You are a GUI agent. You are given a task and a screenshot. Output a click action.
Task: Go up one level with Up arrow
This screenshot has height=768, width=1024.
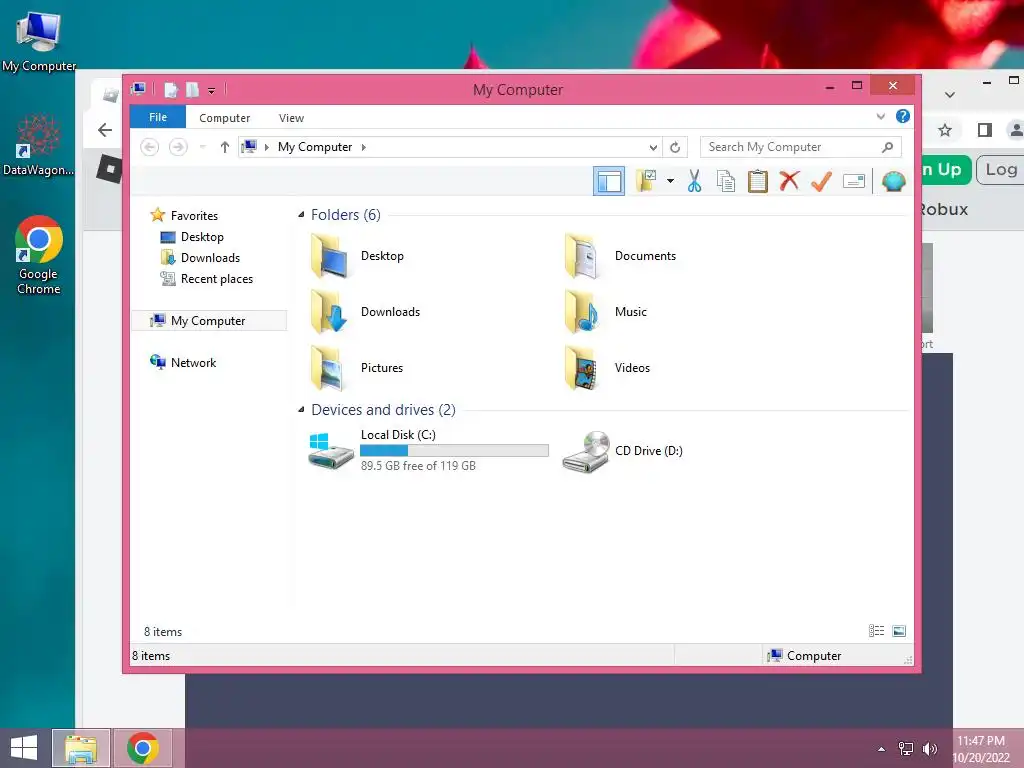coord(225,147)
